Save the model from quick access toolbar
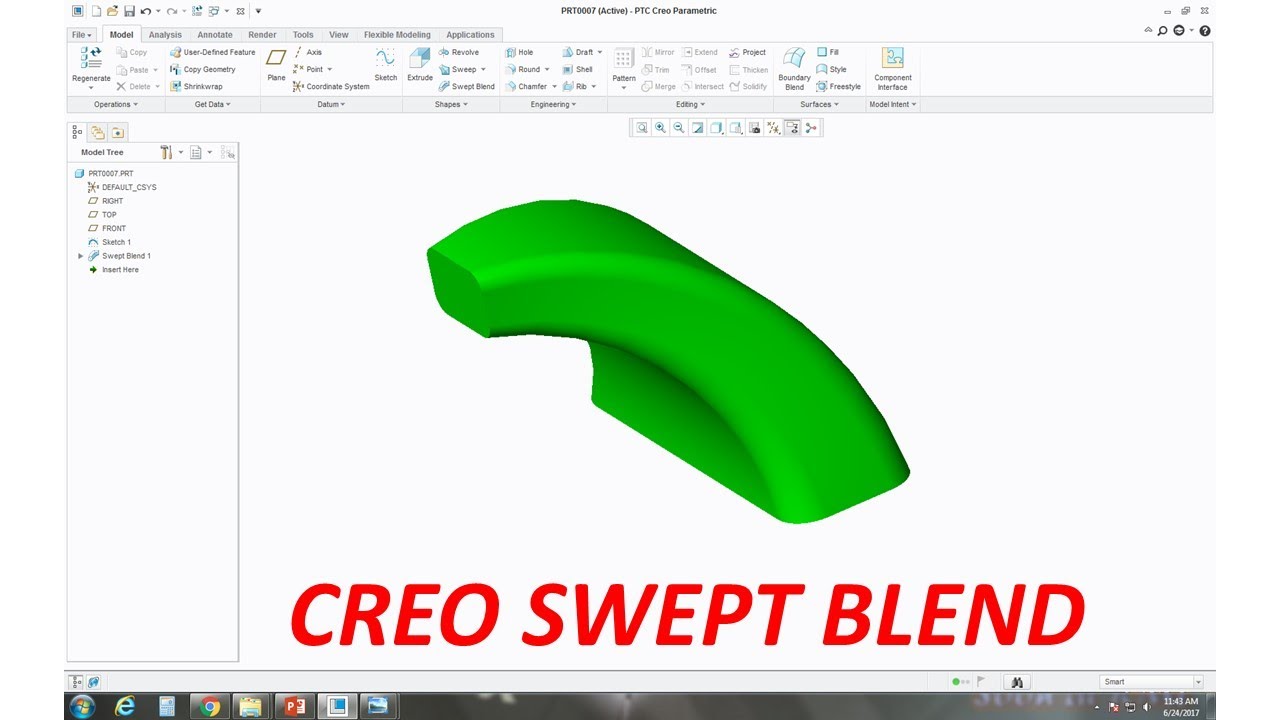 (x=129, y=11)
